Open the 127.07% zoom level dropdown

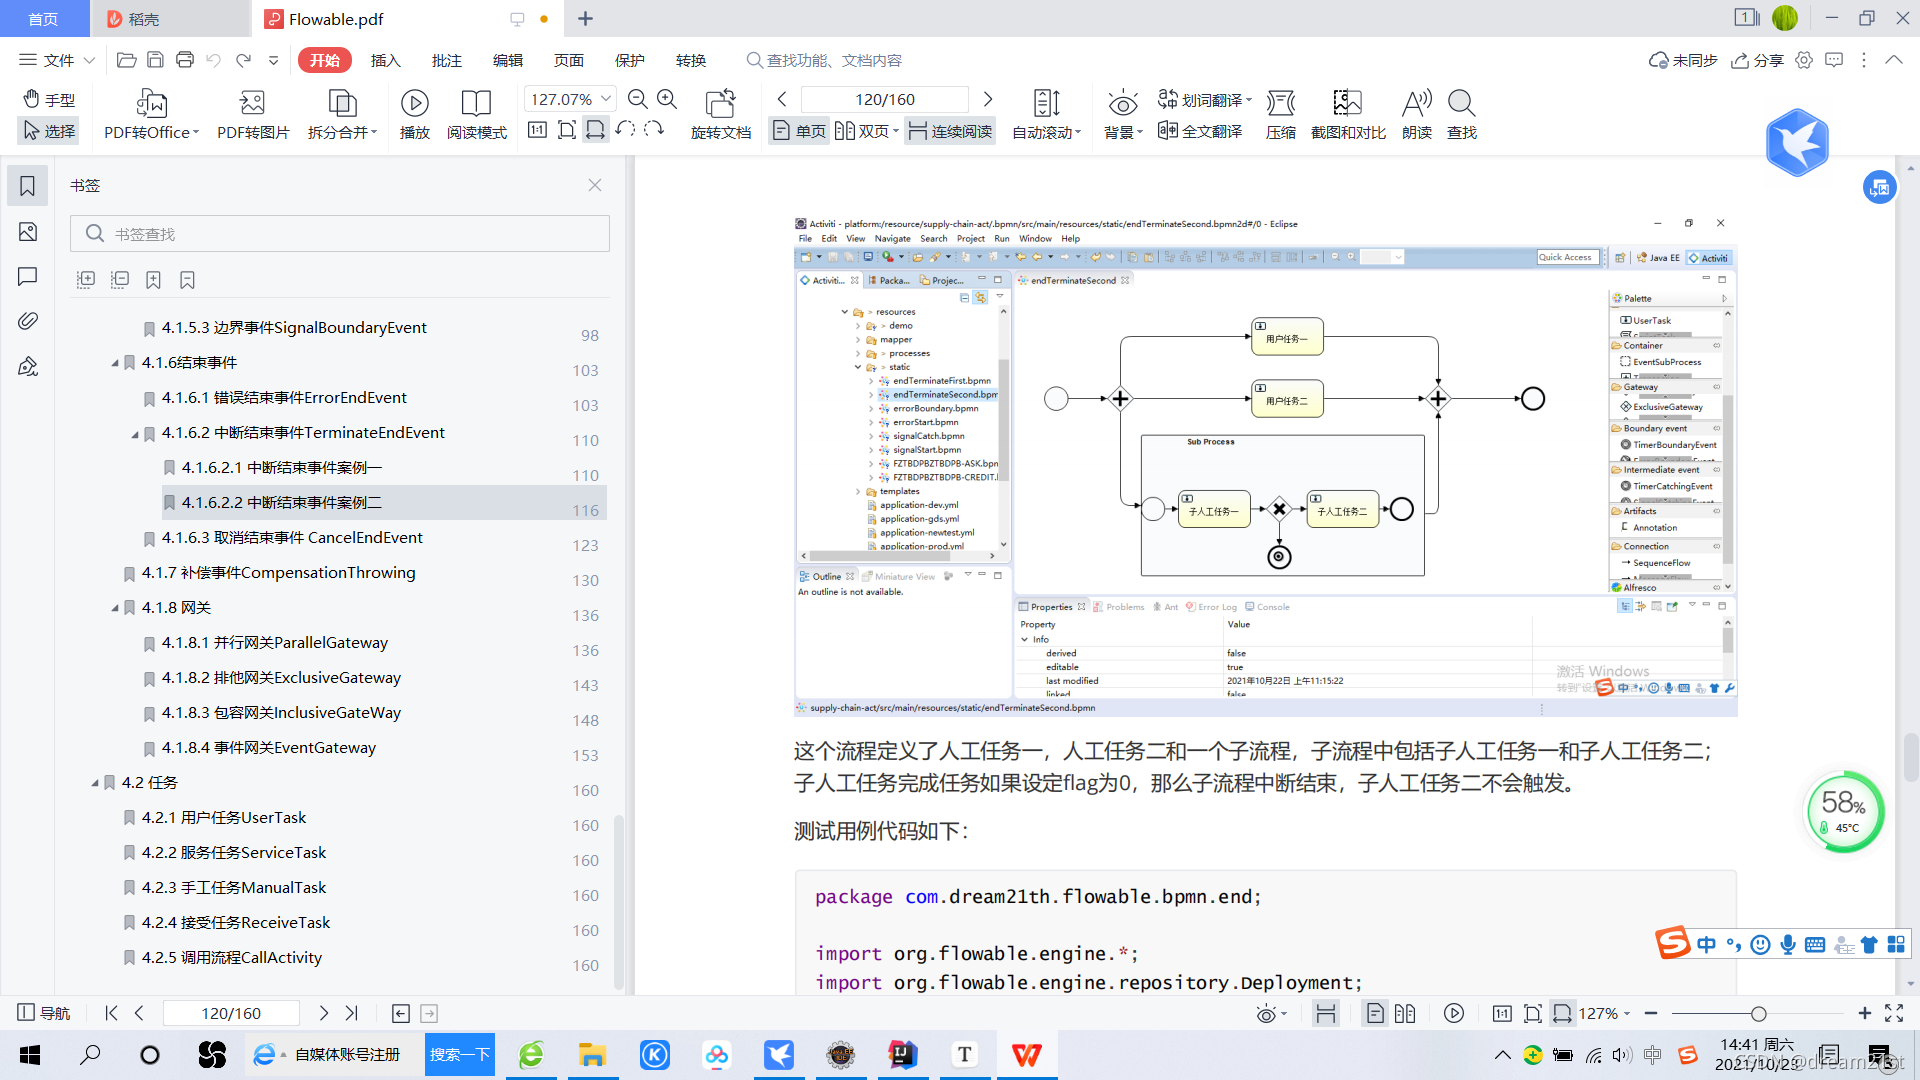pyautogui.click(x=605, y=99)
